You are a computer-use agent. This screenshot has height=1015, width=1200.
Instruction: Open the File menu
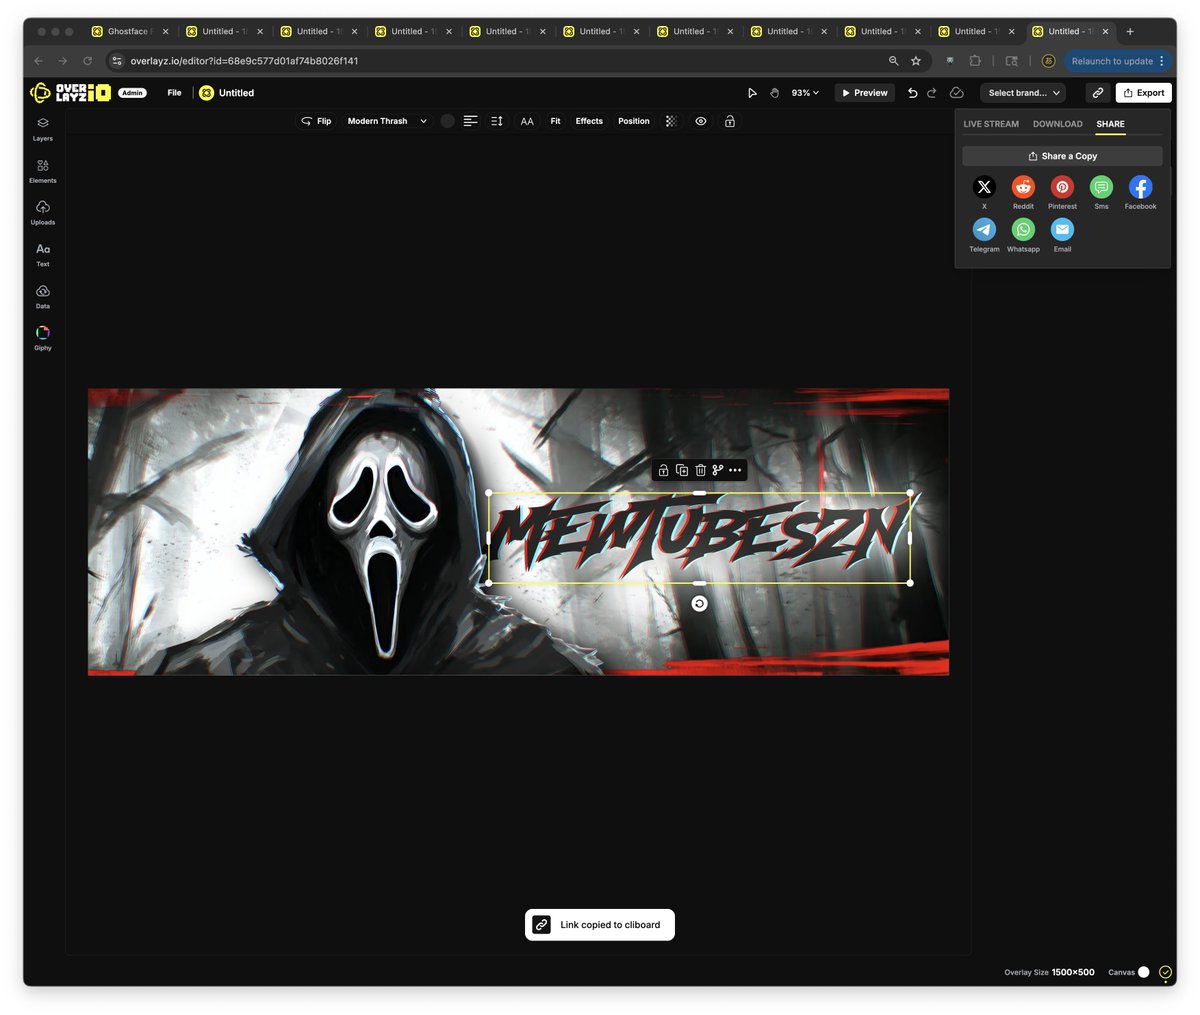click(174, 93)
